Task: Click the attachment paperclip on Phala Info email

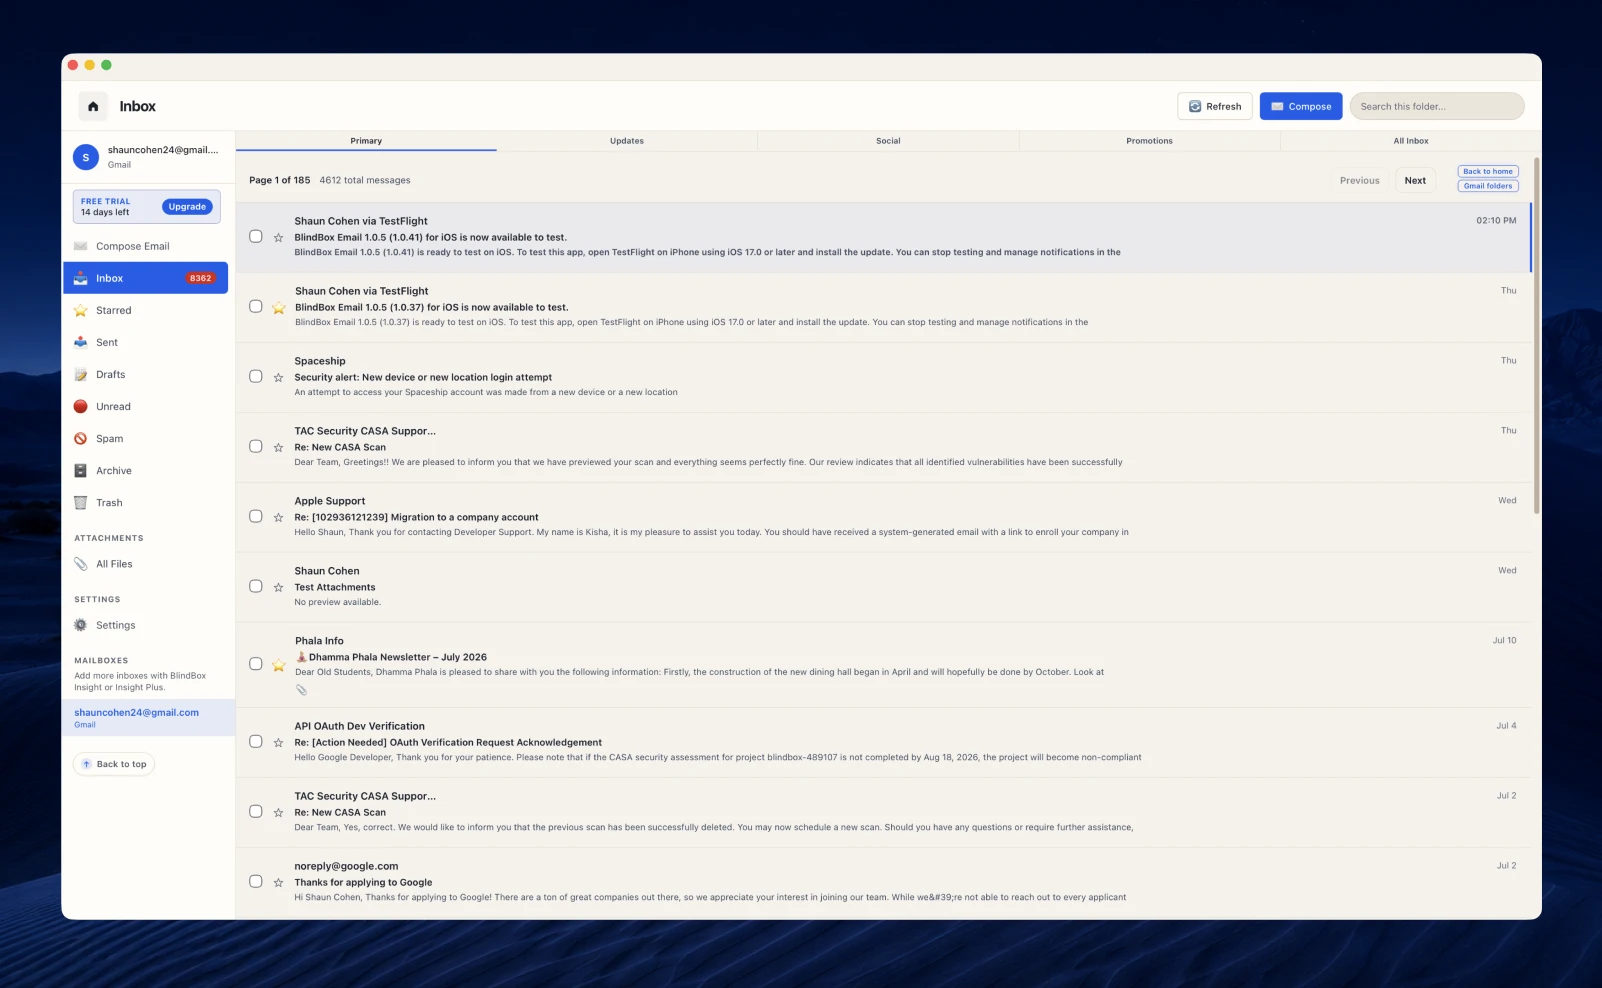Action: (x=301, y=690)
